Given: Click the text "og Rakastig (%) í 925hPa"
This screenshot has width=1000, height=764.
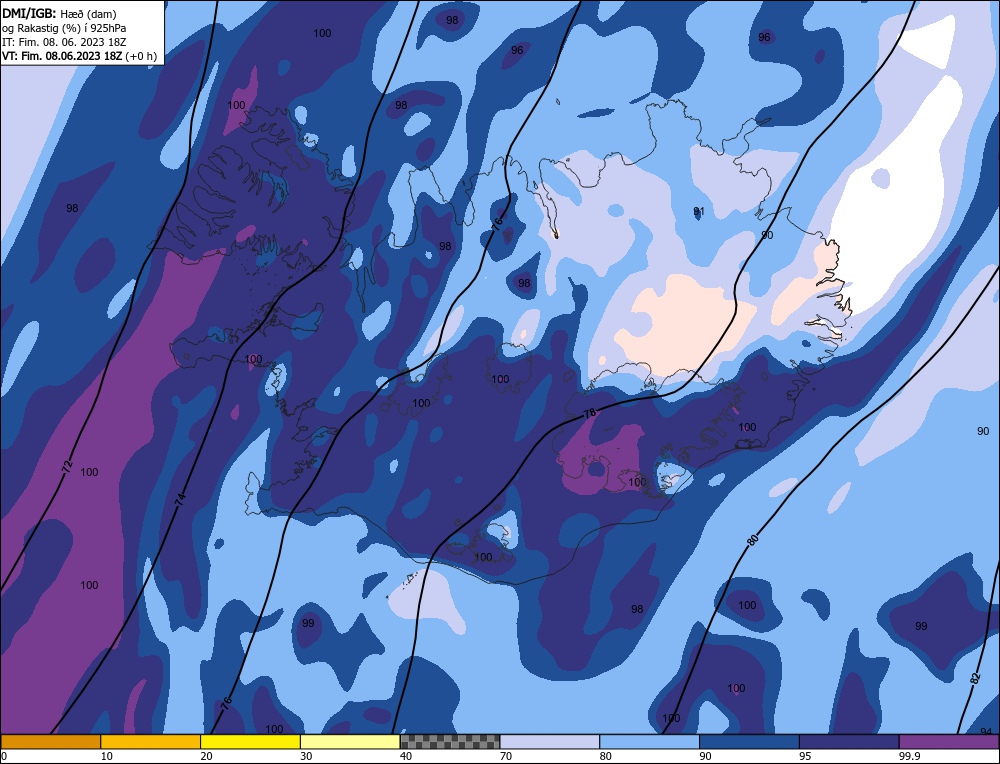Looking at the screenshot, I should pos(64,28).
